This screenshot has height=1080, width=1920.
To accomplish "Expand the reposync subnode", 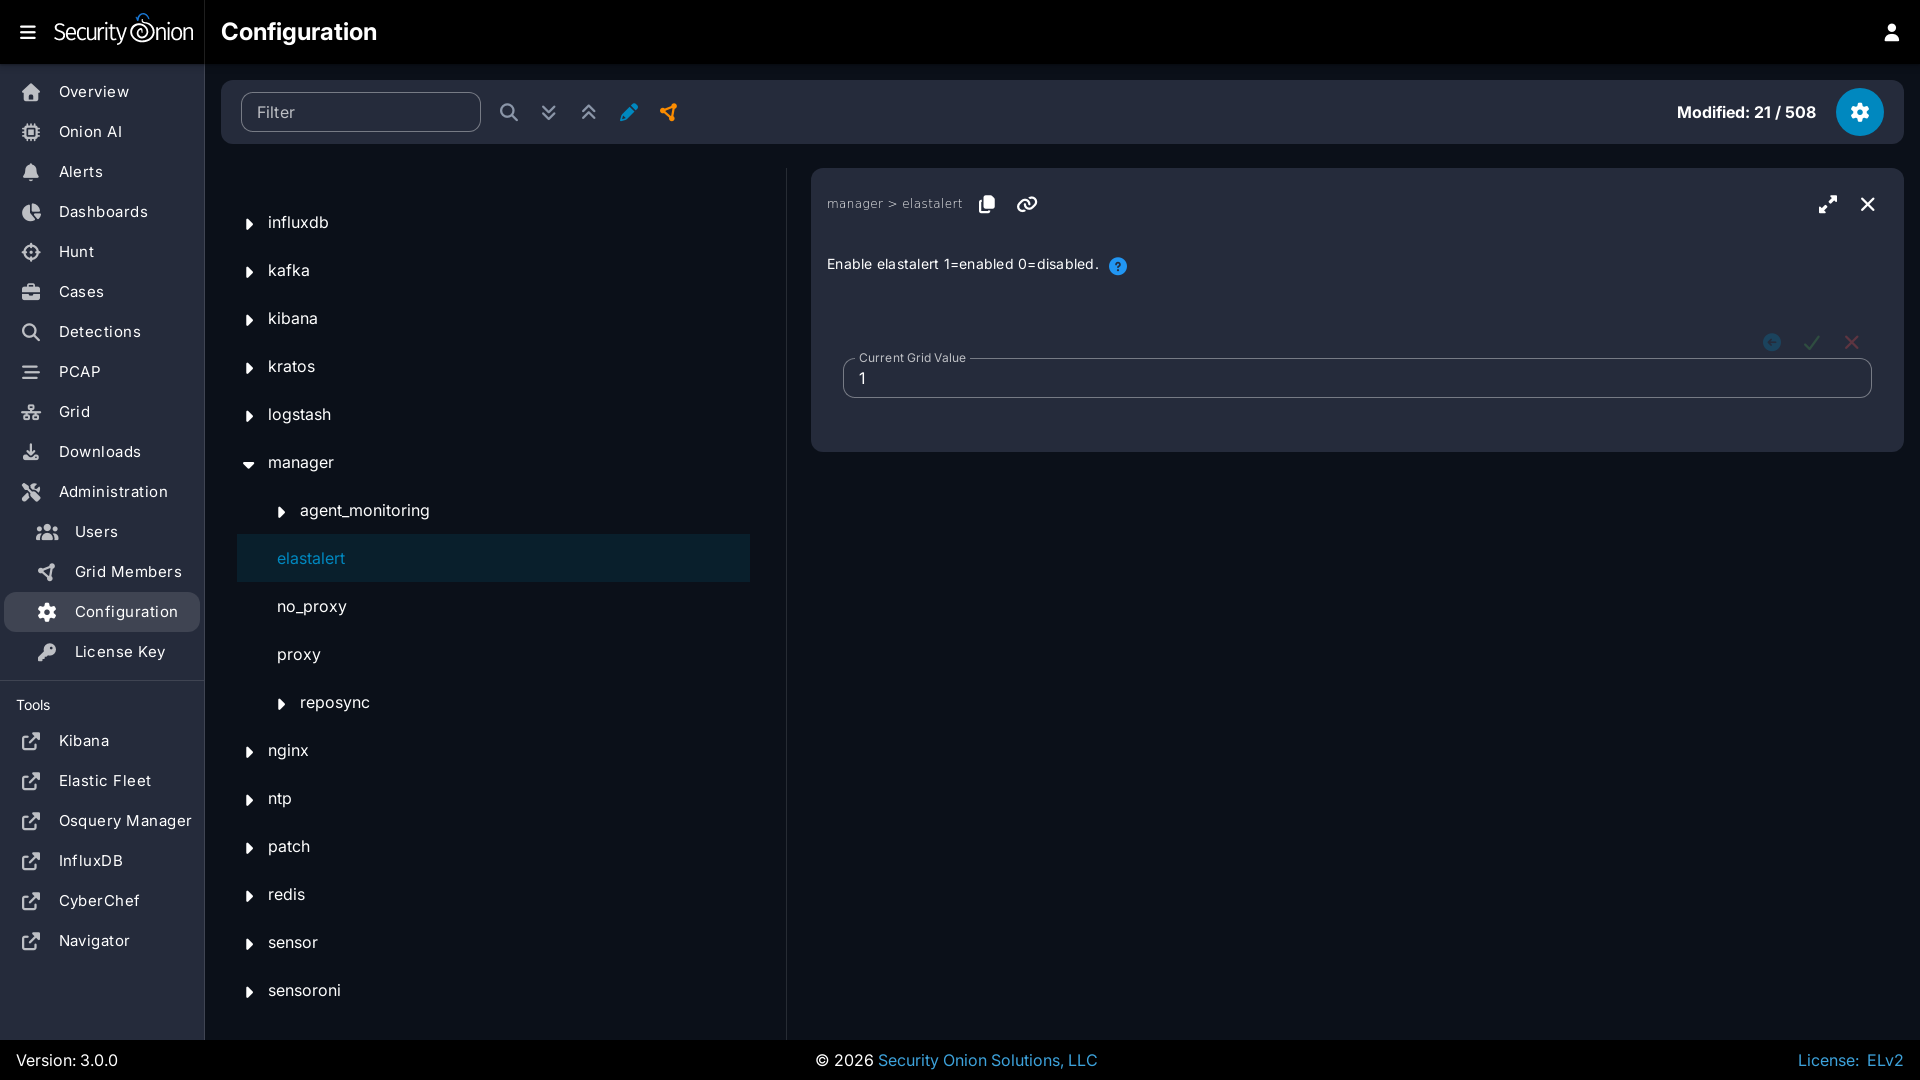I will click(281, 704).
